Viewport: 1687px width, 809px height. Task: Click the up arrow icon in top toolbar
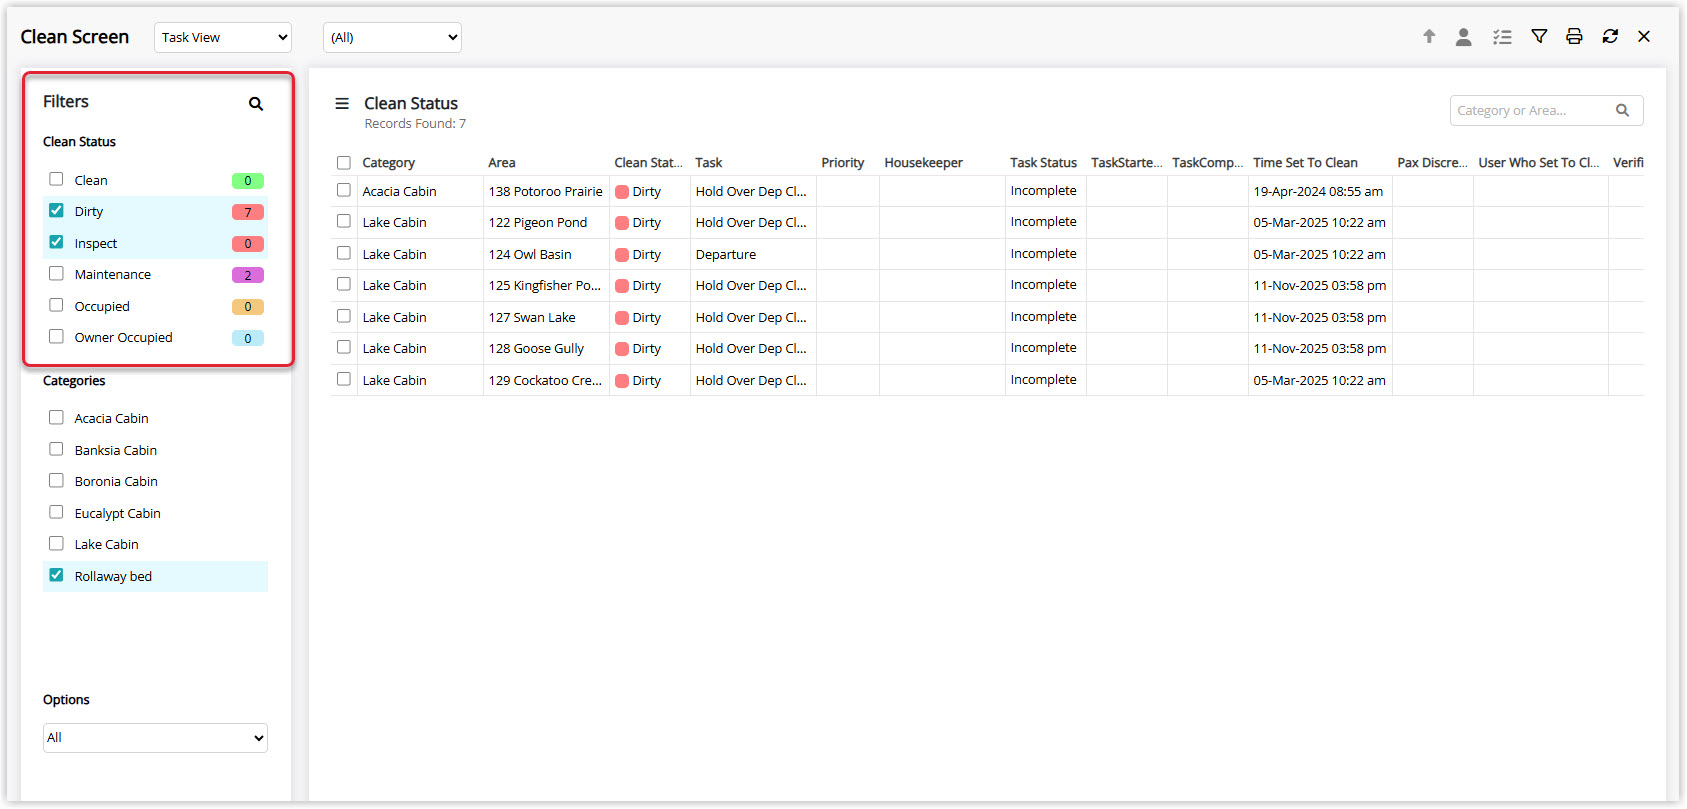1429,36
